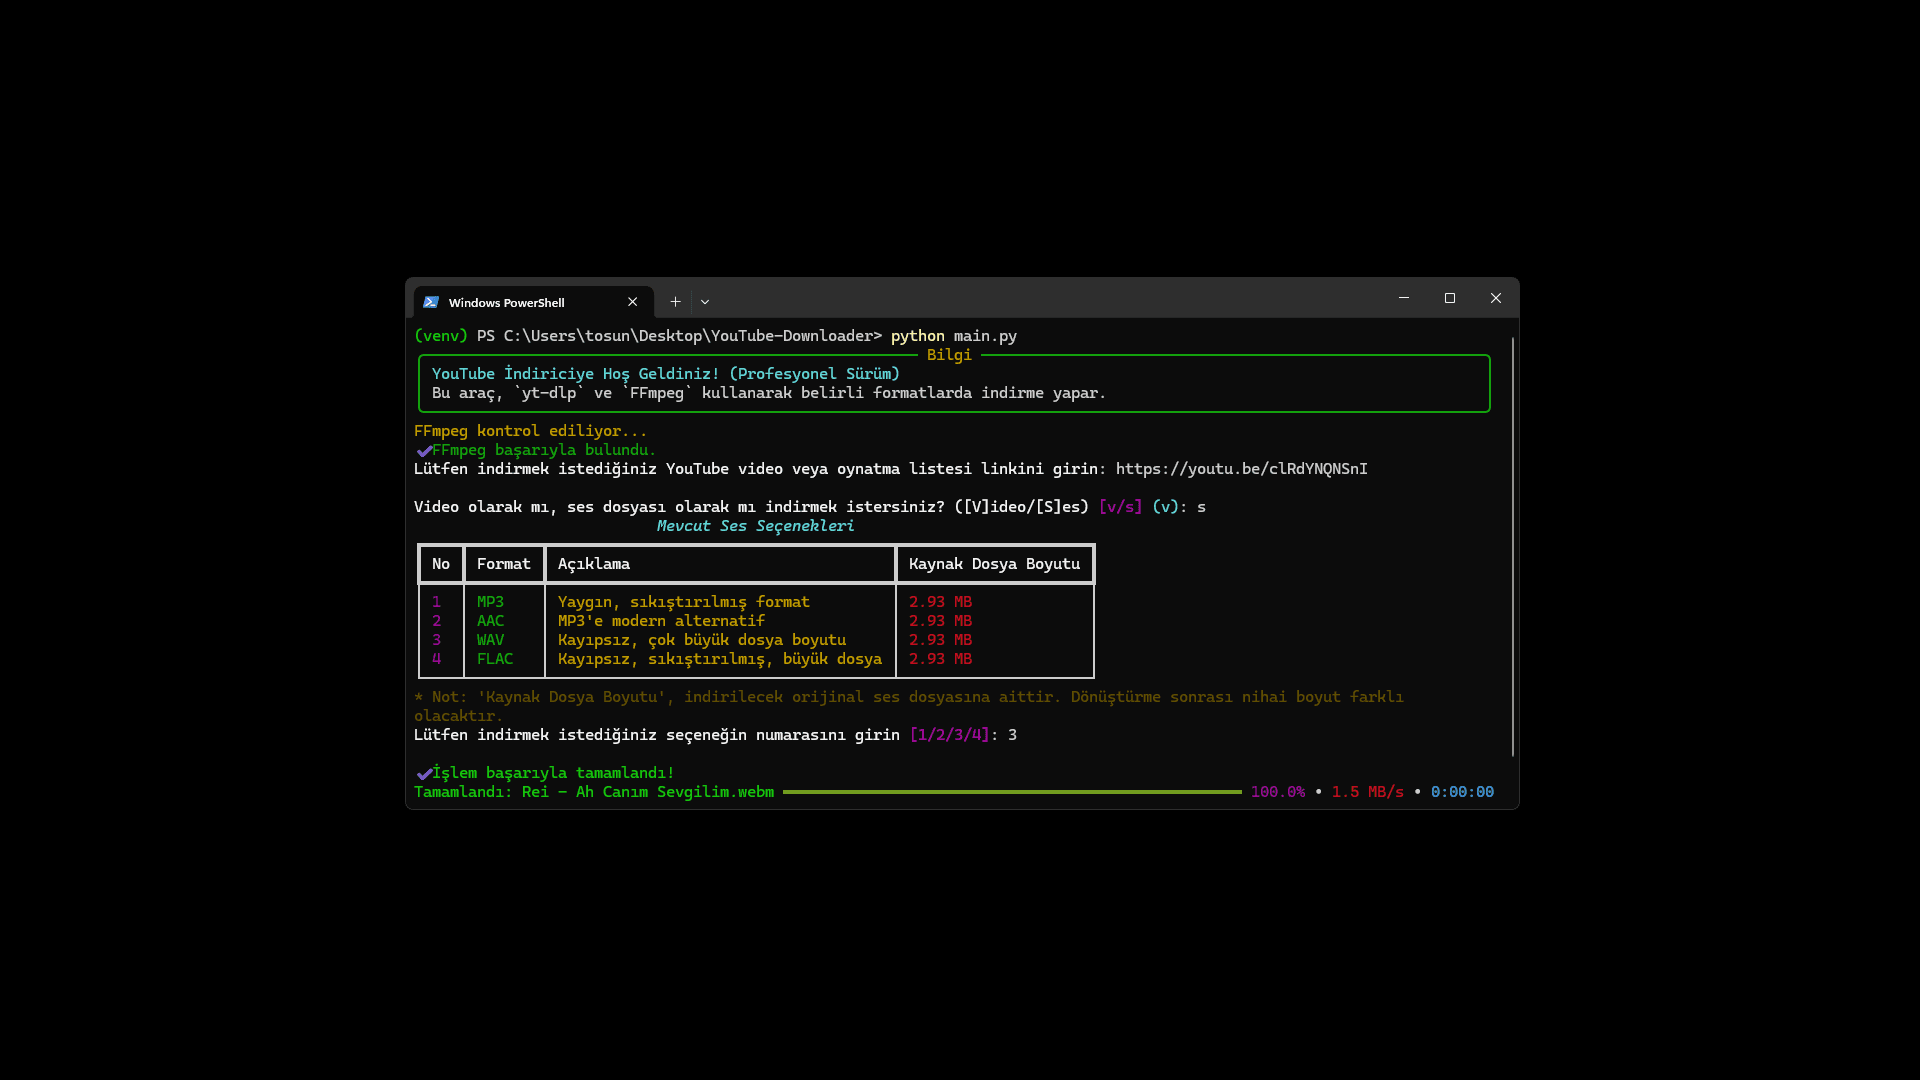The image size is (1920, 1080).
Task: Click 'İşlem başarıyla tamamlandı!' message
Action: pyautogui.click(x=553, y=773)
